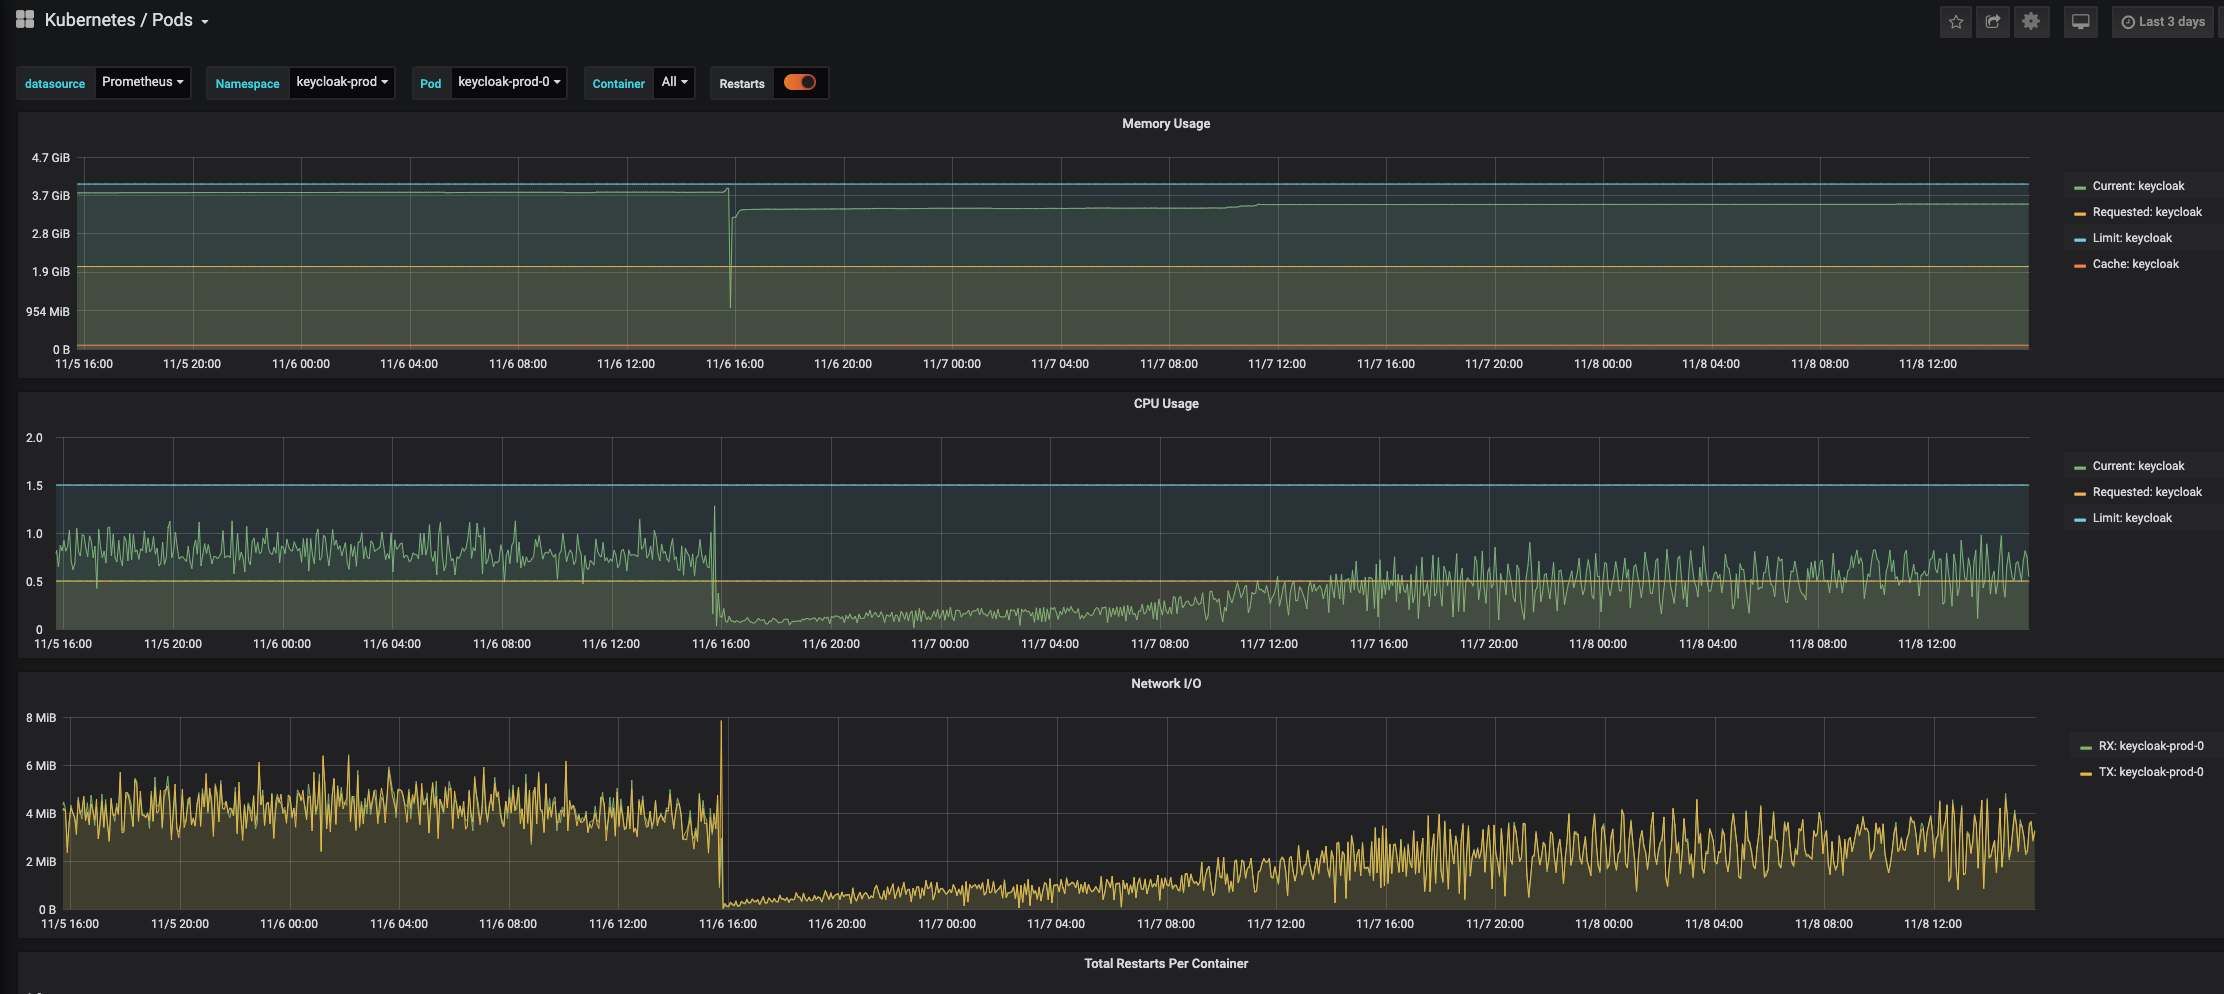
Task: Click the share dashboard icon
Action: [x=1993, y=22]
